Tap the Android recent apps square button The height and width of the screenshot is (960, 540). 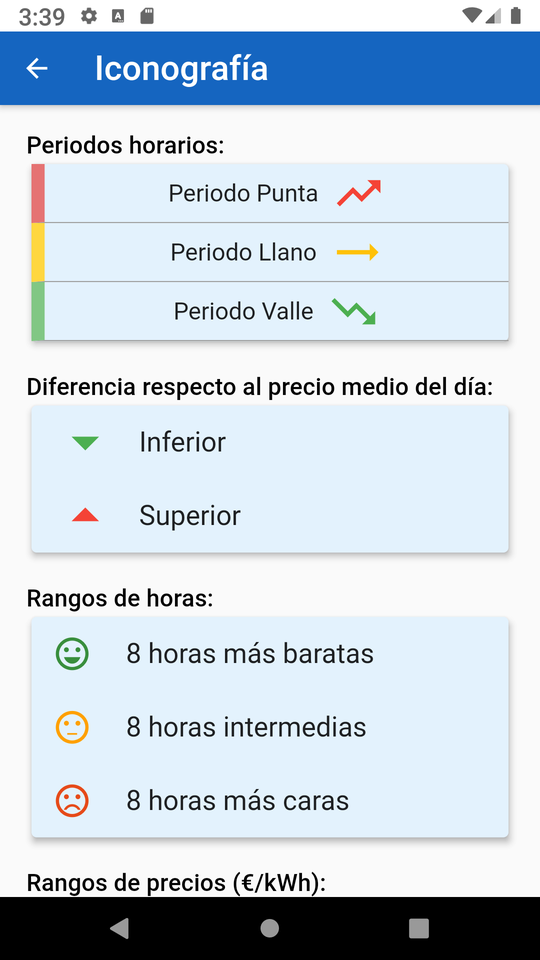[419, 928]
